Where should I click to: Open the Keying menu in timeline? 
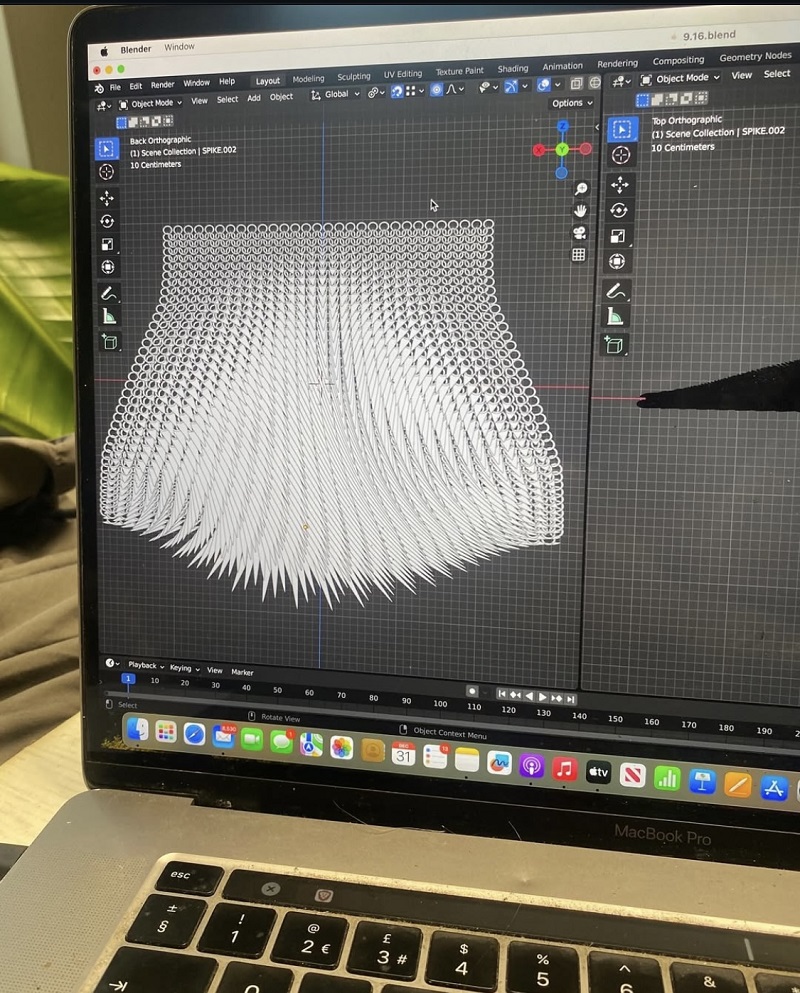pos(184,667)
